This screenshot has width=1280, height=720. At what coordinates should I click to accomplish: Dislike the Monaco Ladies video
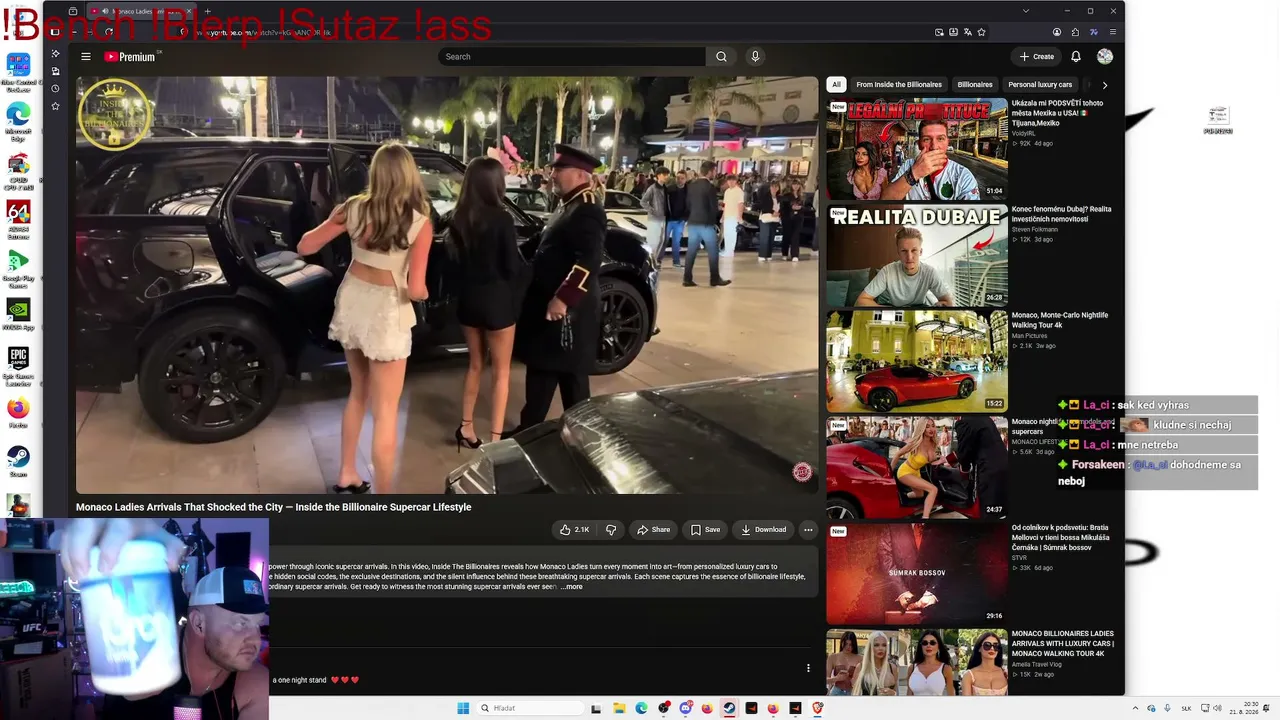coord(611,530)
